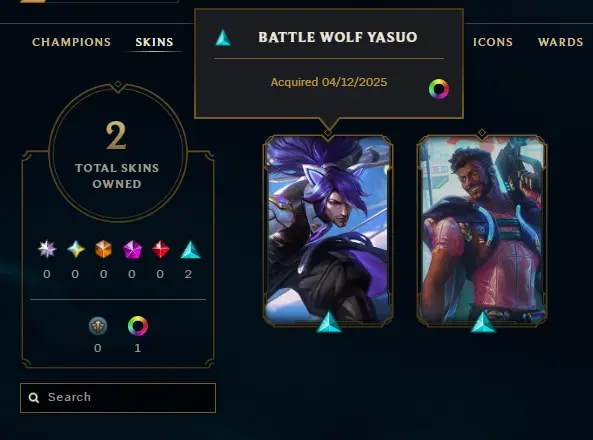Select the teal triangle tier icon in stats panel

point(191,250)
